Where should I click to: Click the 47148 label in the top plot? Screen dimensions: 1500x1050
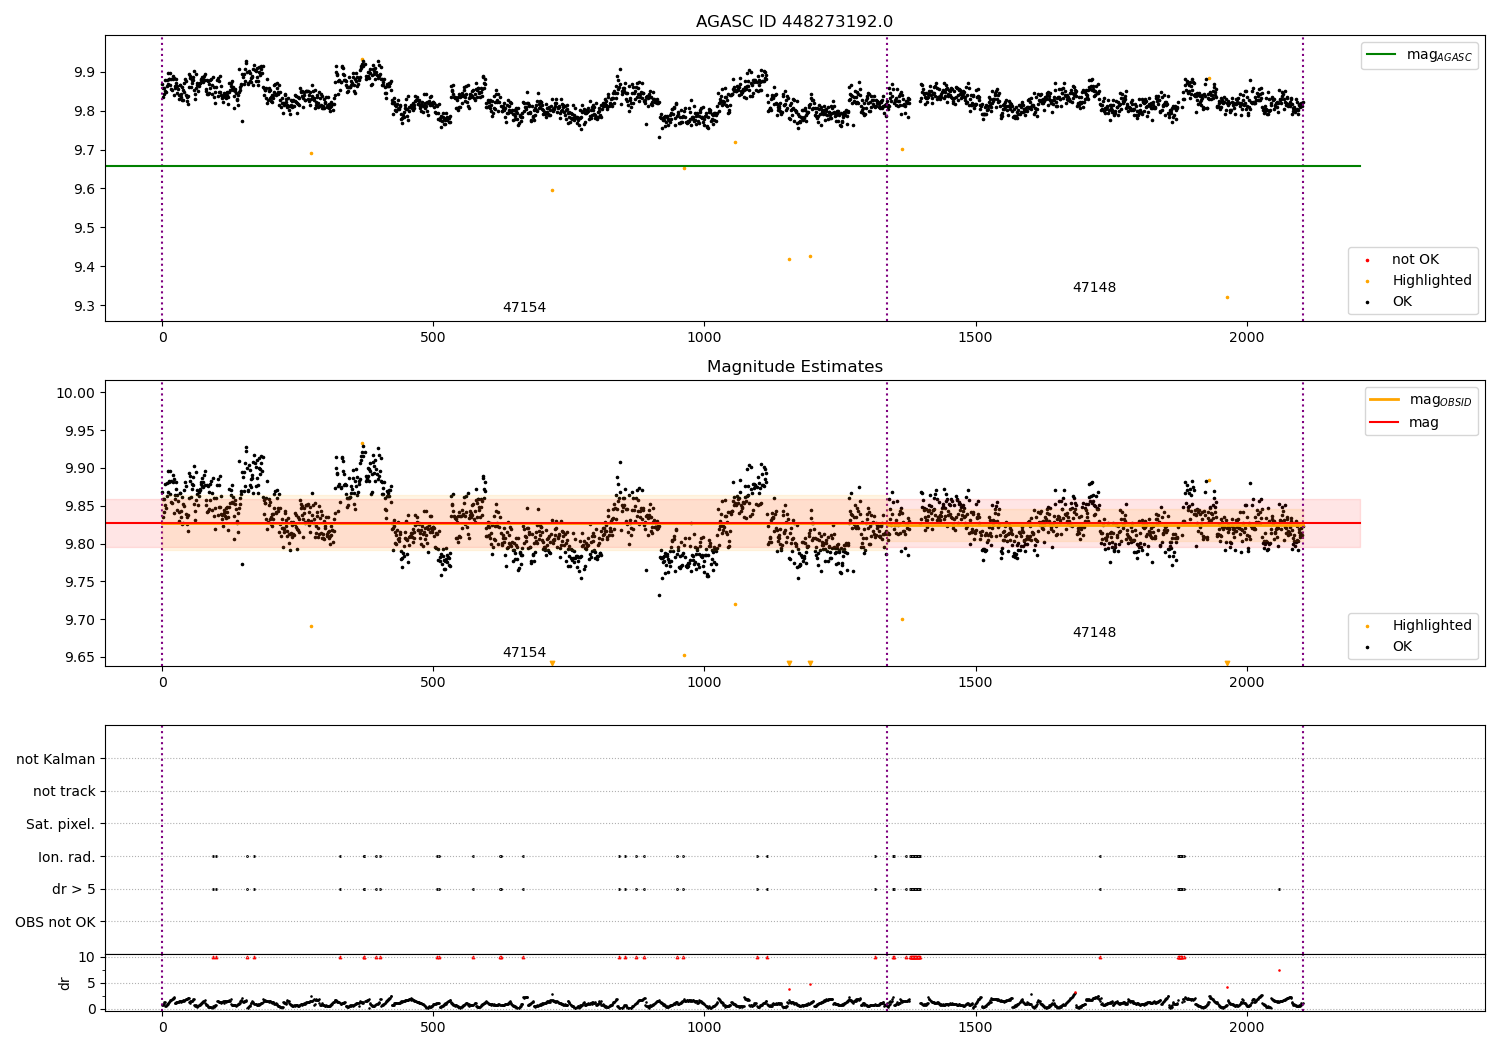pyautogui.click(x=1094, y=288)
